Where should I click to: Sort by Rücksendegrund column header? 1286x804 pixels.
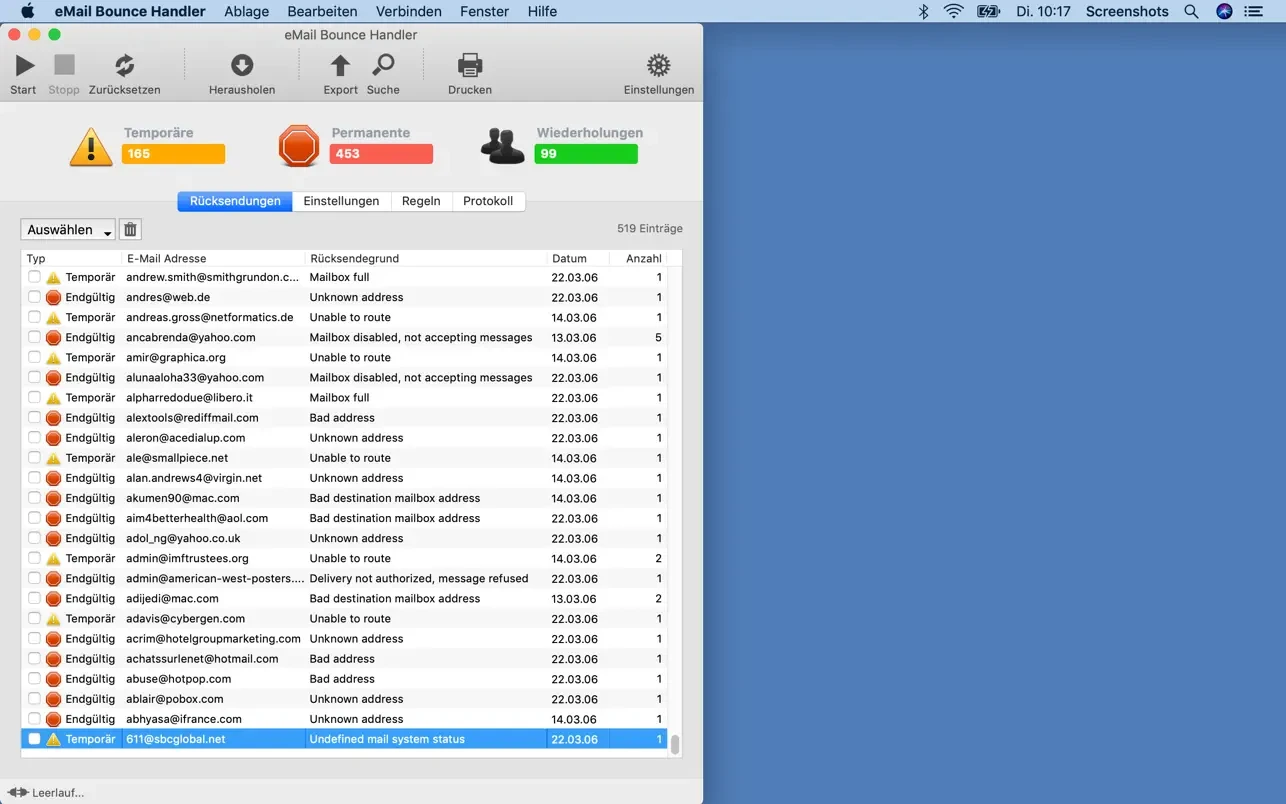427,258
